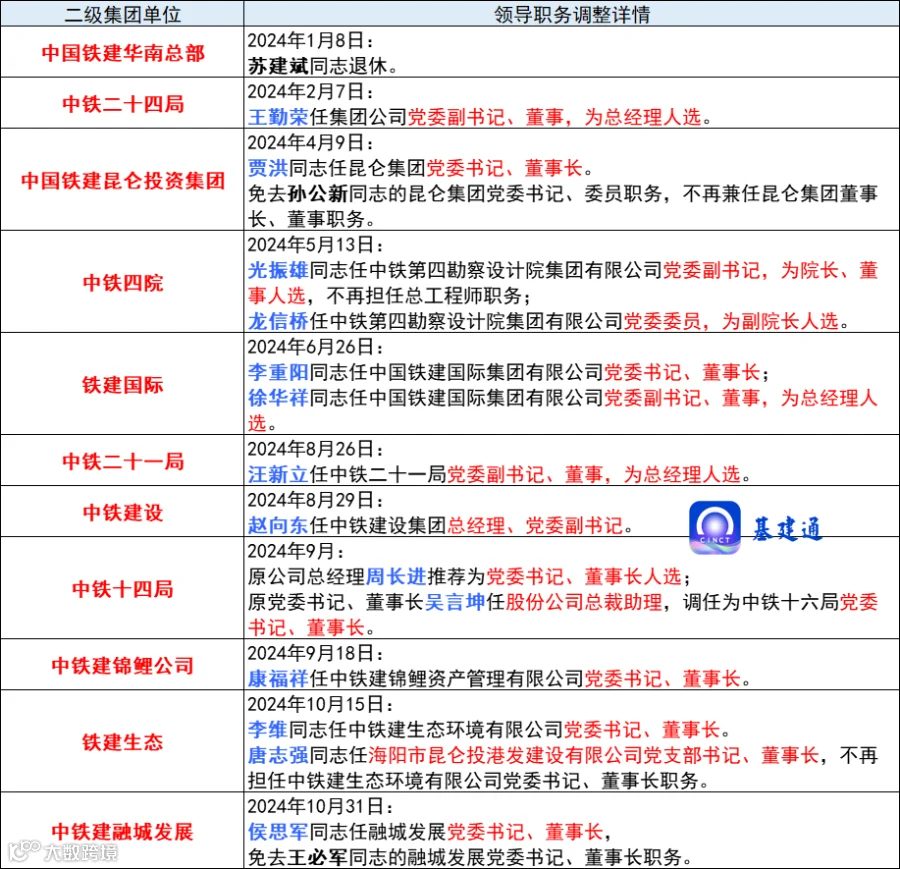Click the name 苏建斌
Screen dimensions: 900x869
[278, 66]
